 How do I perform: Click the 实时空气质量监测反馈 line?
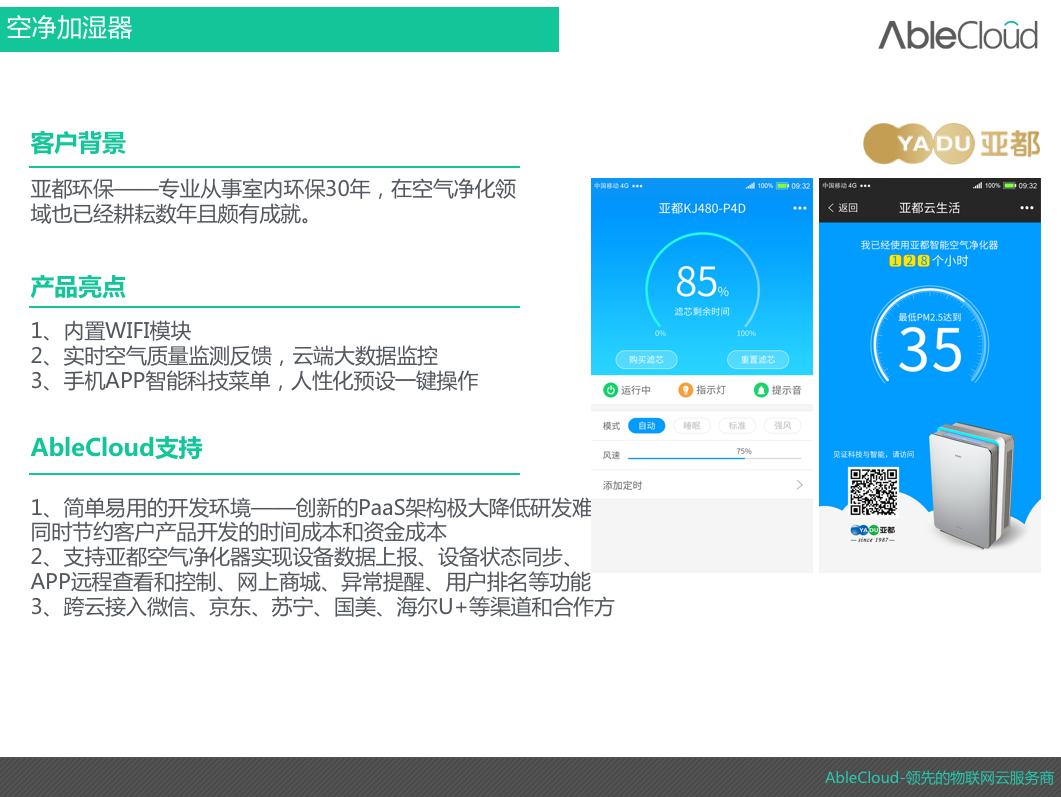click(x=234, y=356)
